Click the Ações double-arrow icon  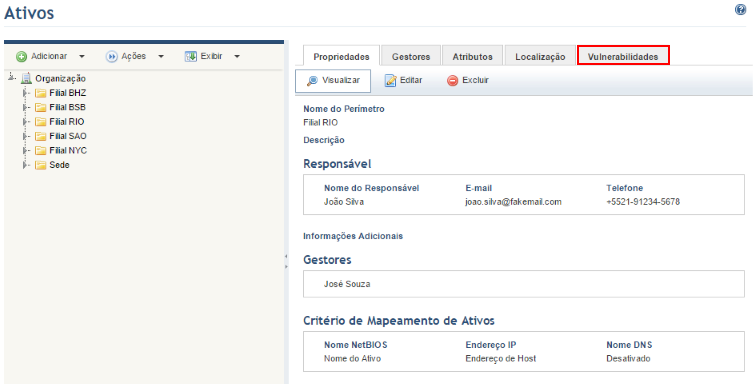(111, 57)
